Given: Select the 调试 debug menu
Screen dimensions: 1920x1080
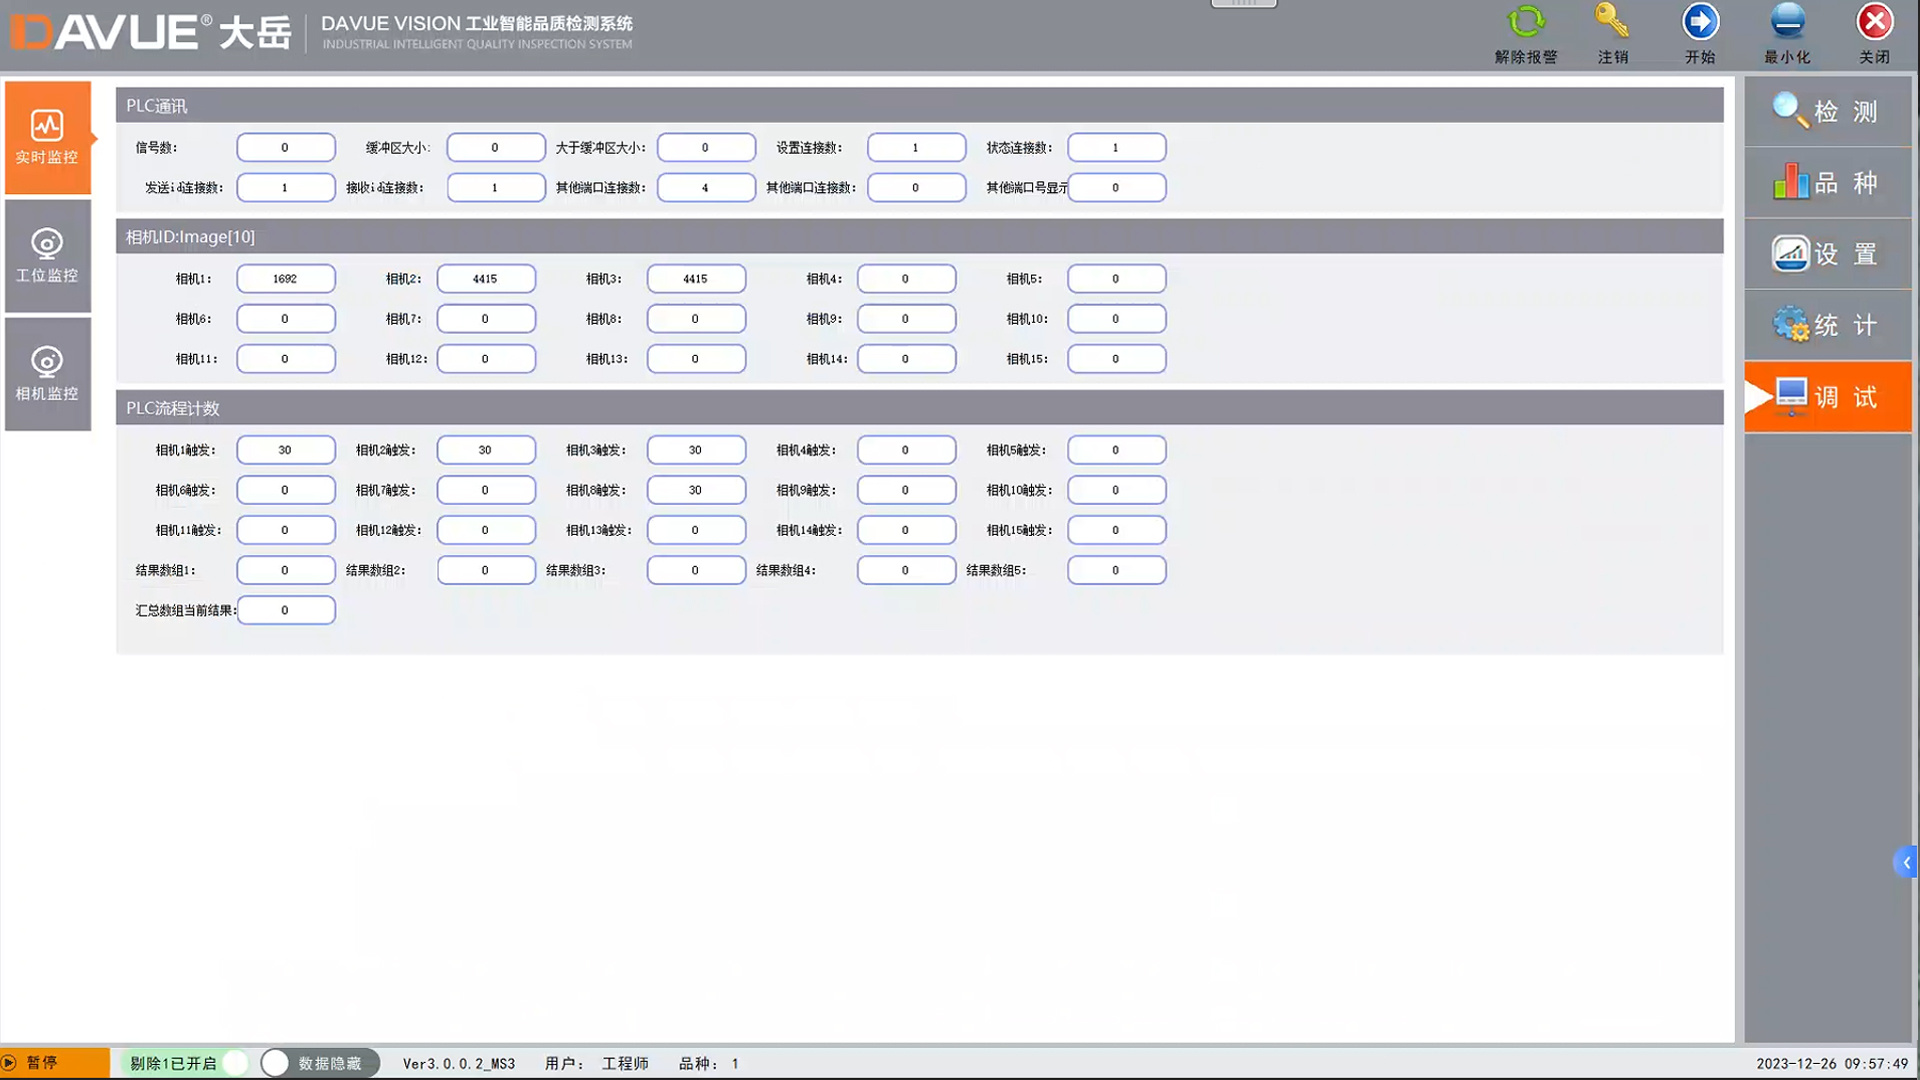Looking at the screenshot, I should coord(1828,397).
